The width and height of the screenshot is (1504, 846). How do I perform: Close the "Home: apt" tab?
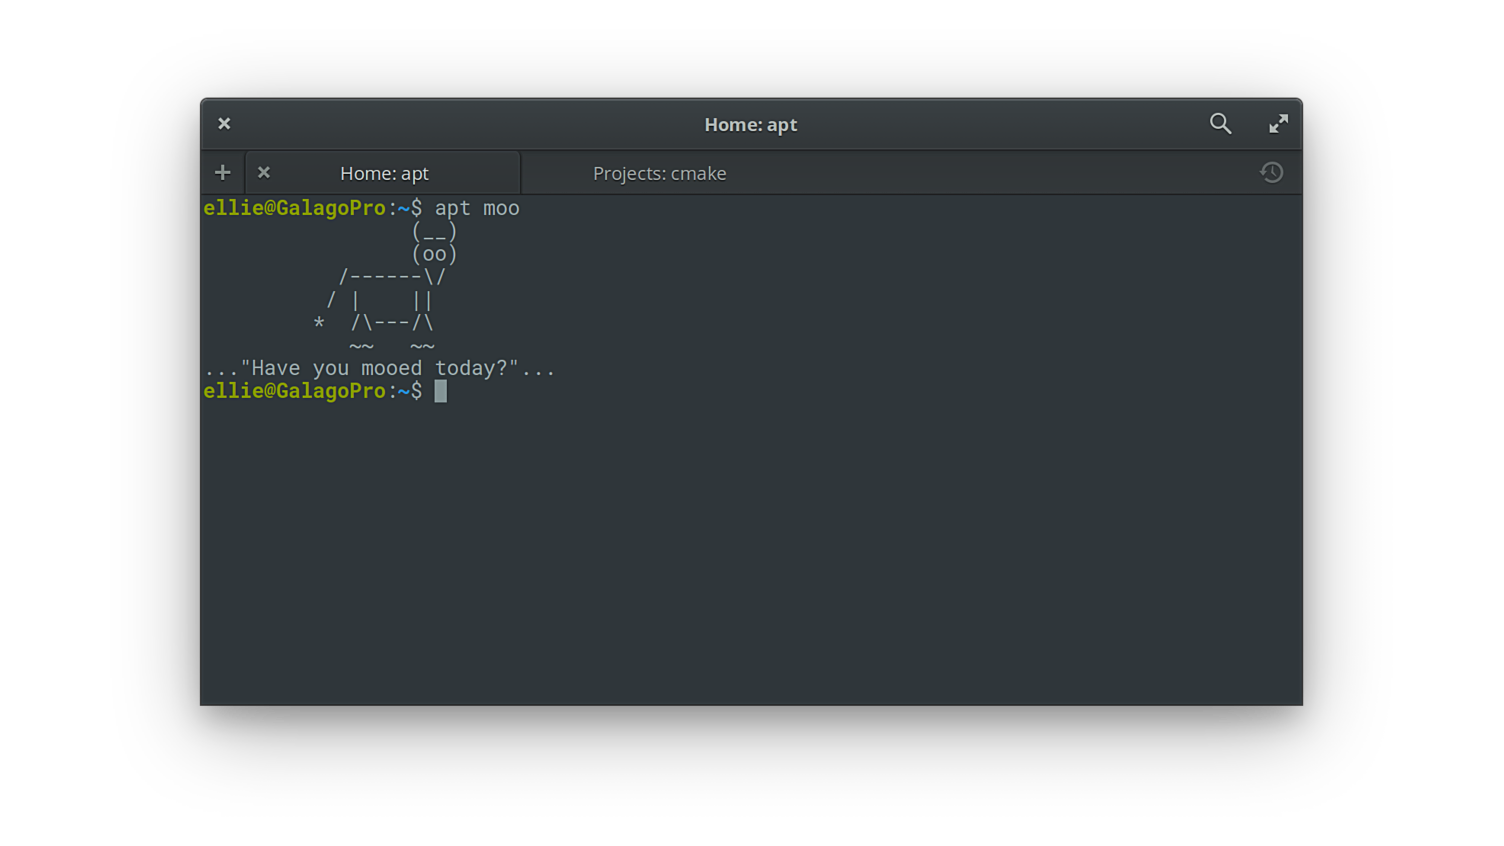pyautogui.click(x=264, y=173)
